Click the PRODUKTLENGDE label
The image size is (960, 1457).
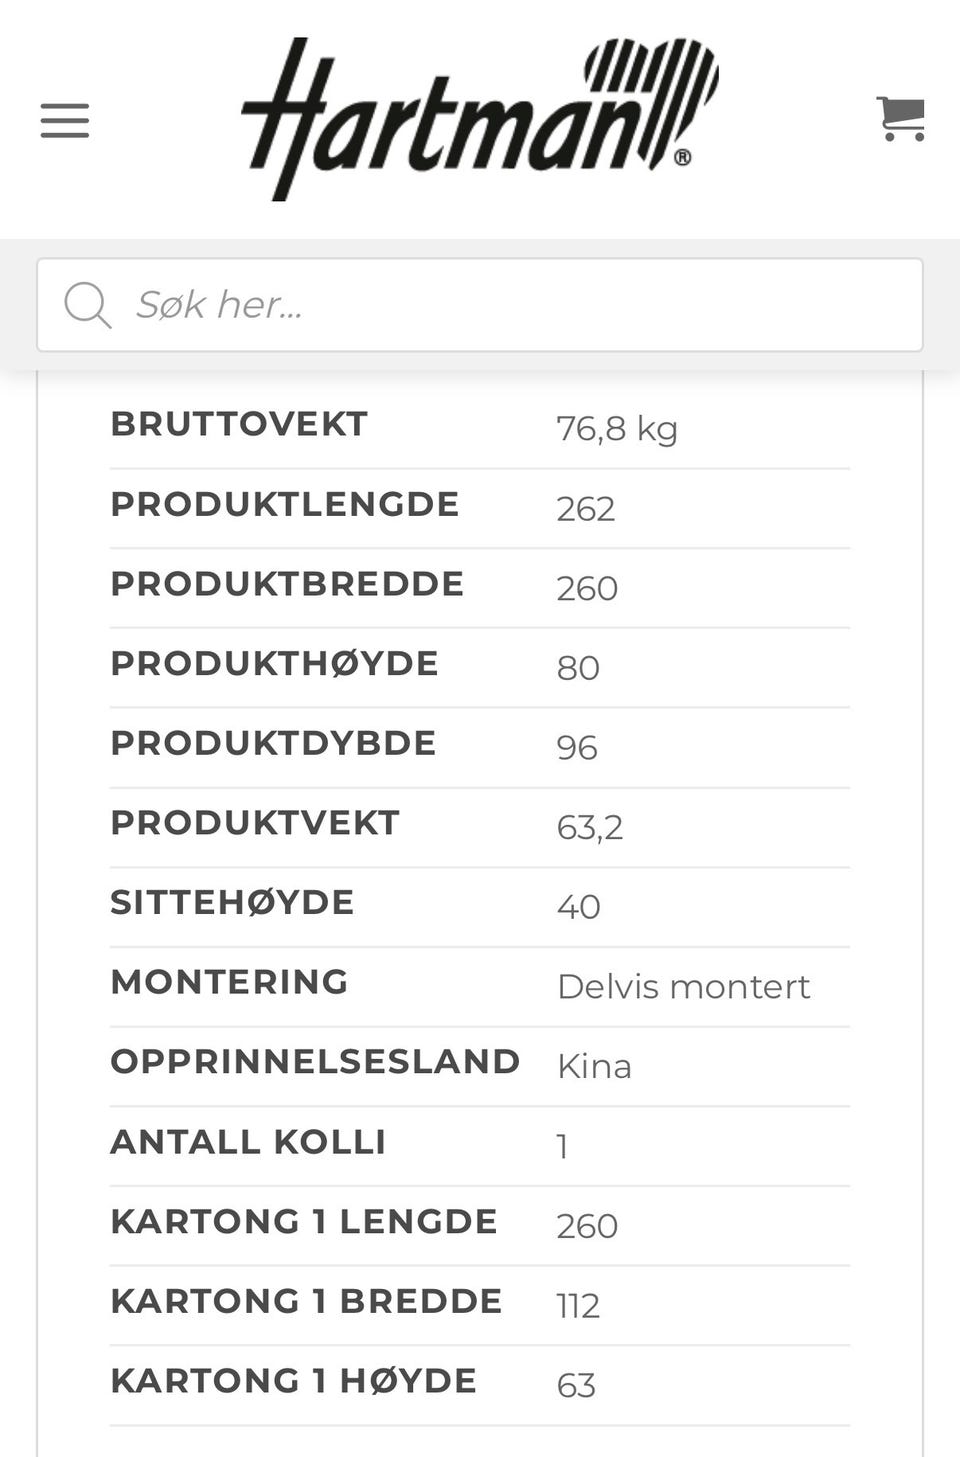point(286,504)
